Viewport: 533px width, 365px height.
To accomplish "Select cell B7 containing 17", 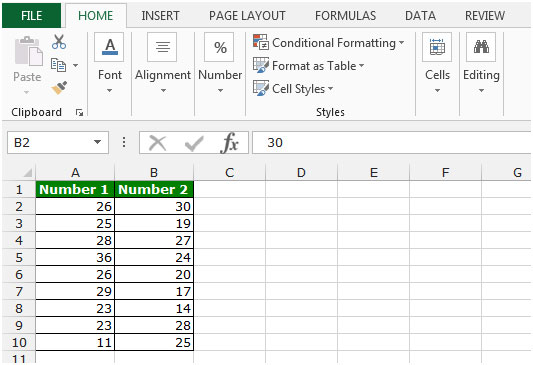I will [154, 291].
